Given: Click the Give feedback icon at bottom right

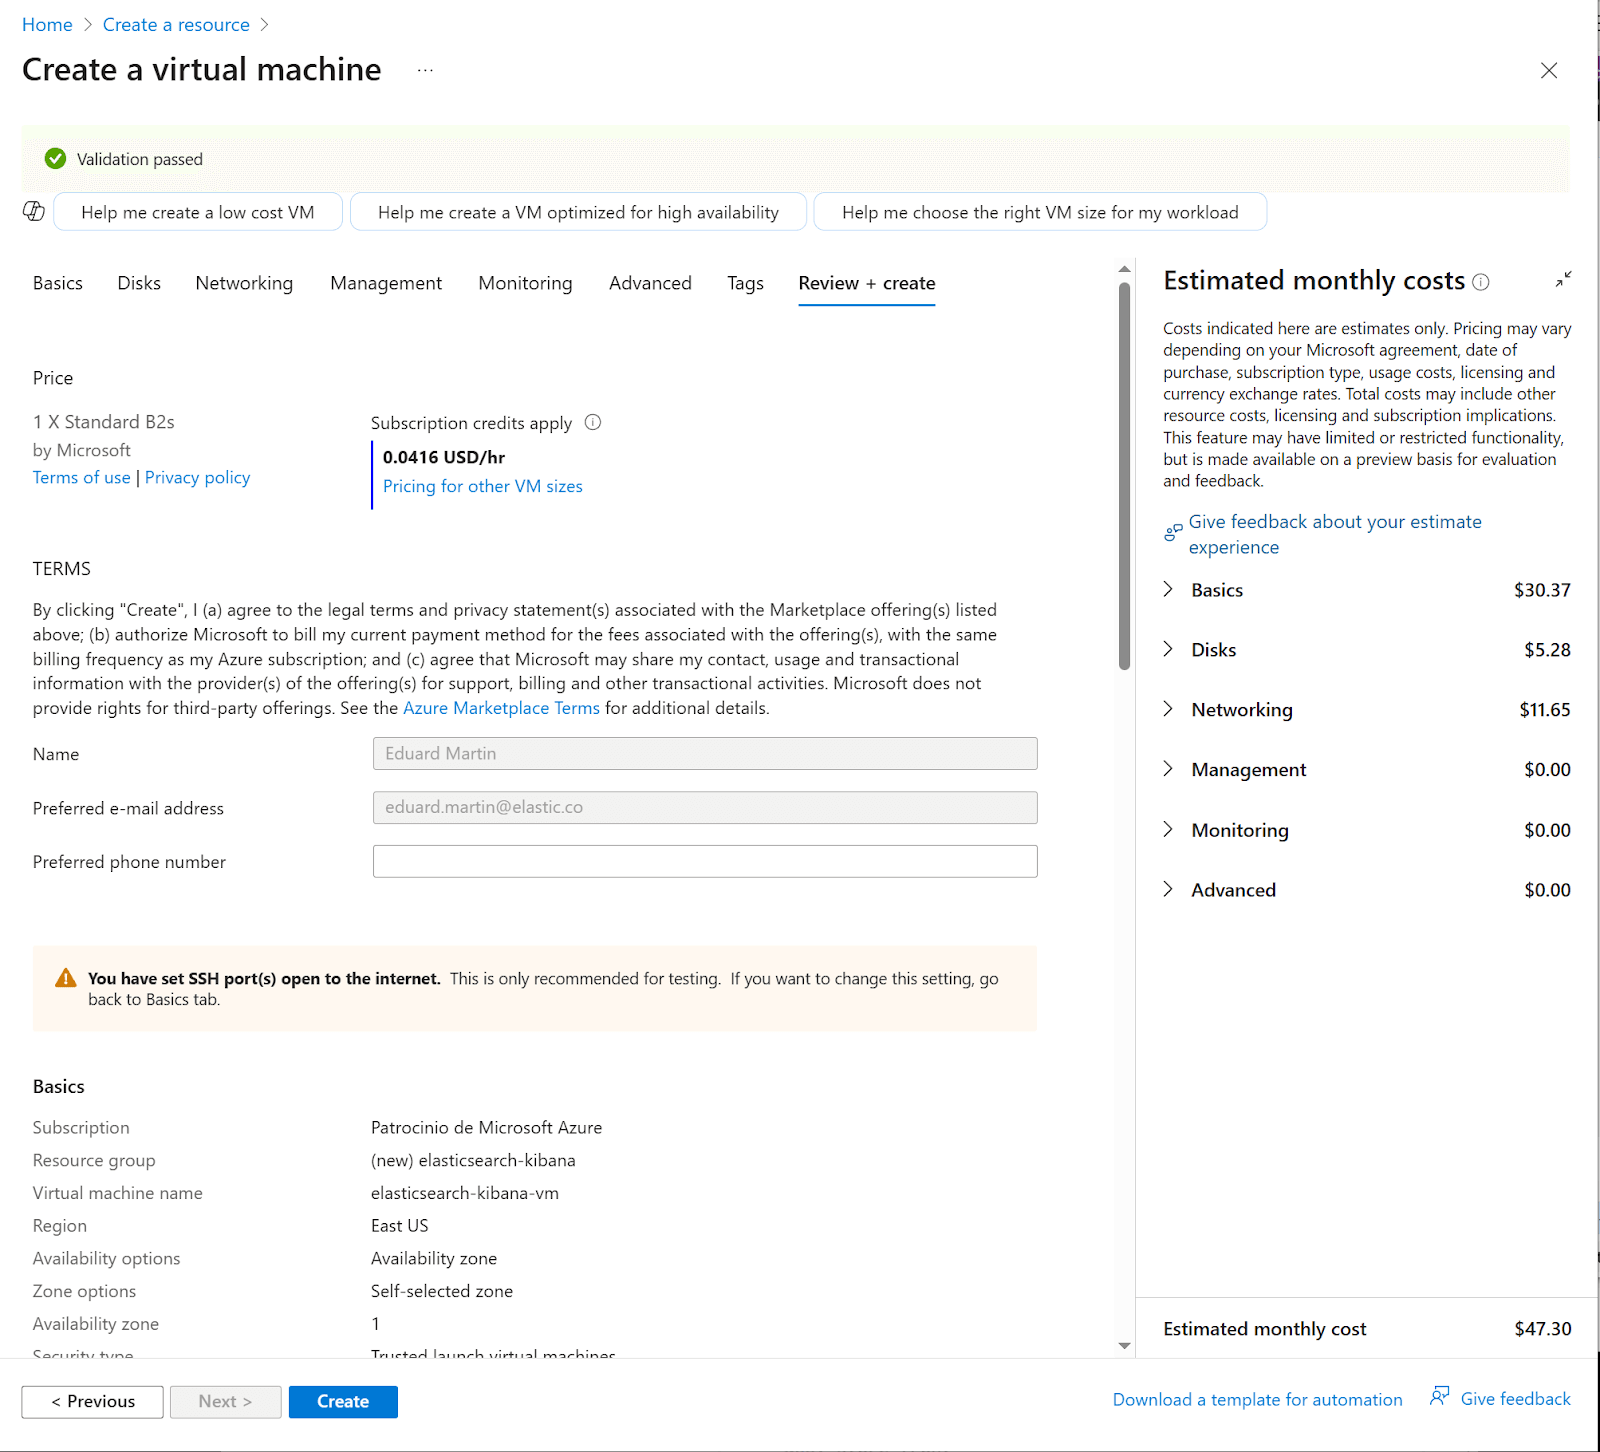Looking at the screenshot, I should pyautogui.click(x=1440, y=1396).
